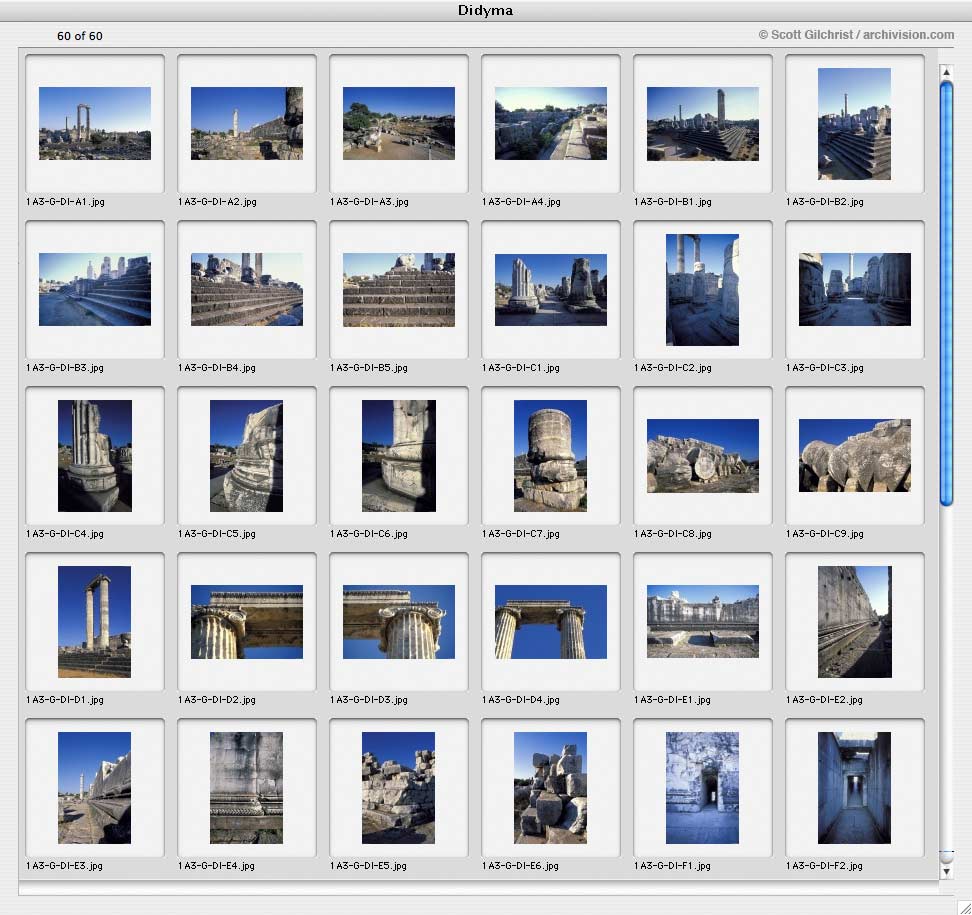Pick thumbnail 1A3-G-DI-C5.jpg
This screenshot has height=915, width=972.
(247, 456)
